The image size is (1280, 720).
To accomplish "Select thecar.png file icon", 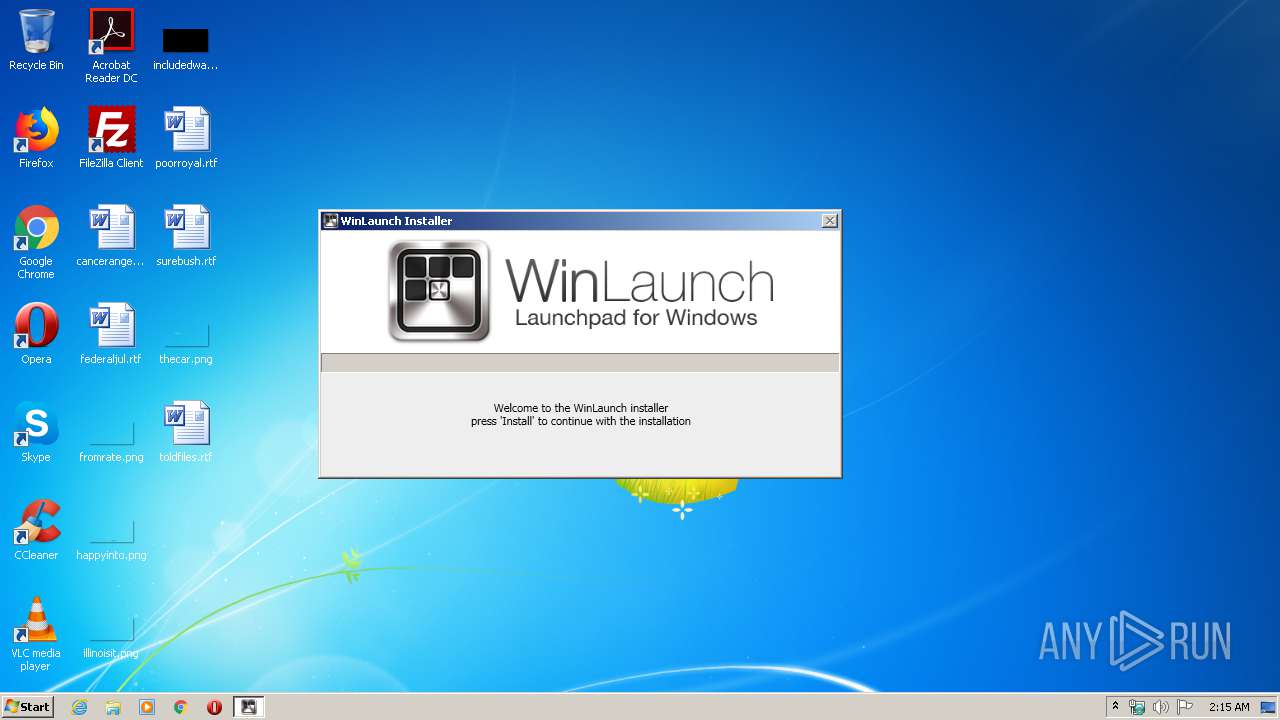I will click(186, 343).
